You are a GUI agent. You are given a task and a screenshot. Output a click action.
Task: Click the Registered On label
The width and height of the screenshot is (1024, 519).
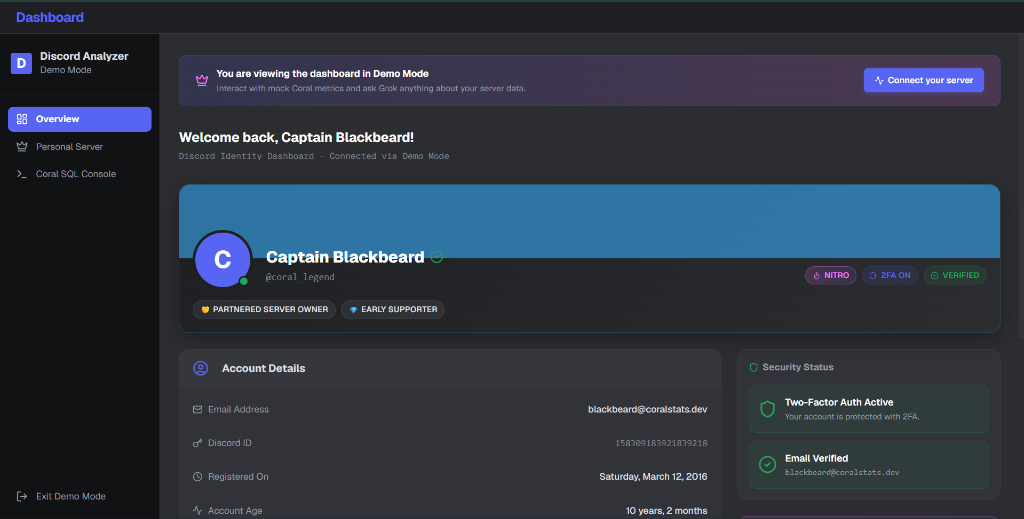238,477
